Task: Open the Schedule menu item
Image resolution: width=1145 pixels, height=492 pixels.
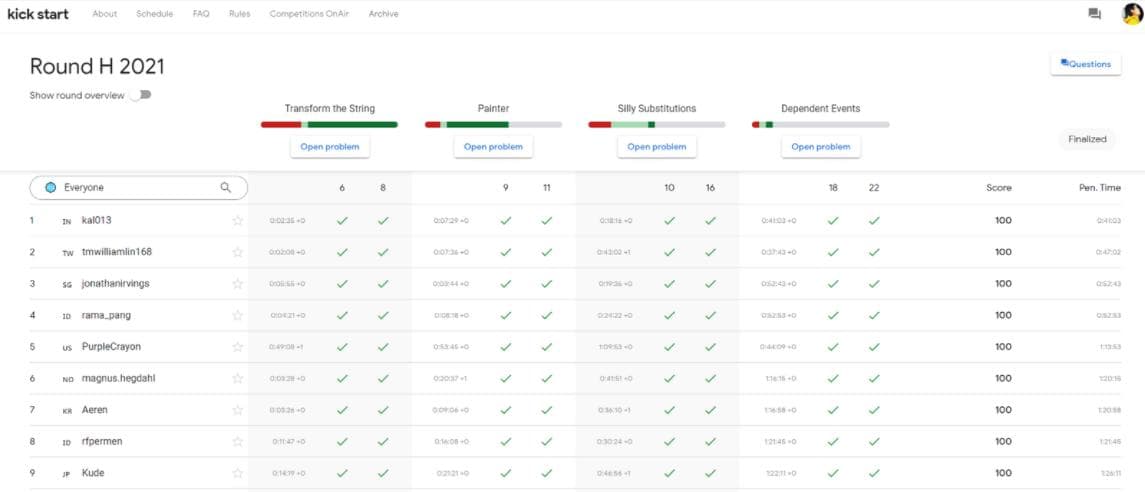Action: [154, 14]
